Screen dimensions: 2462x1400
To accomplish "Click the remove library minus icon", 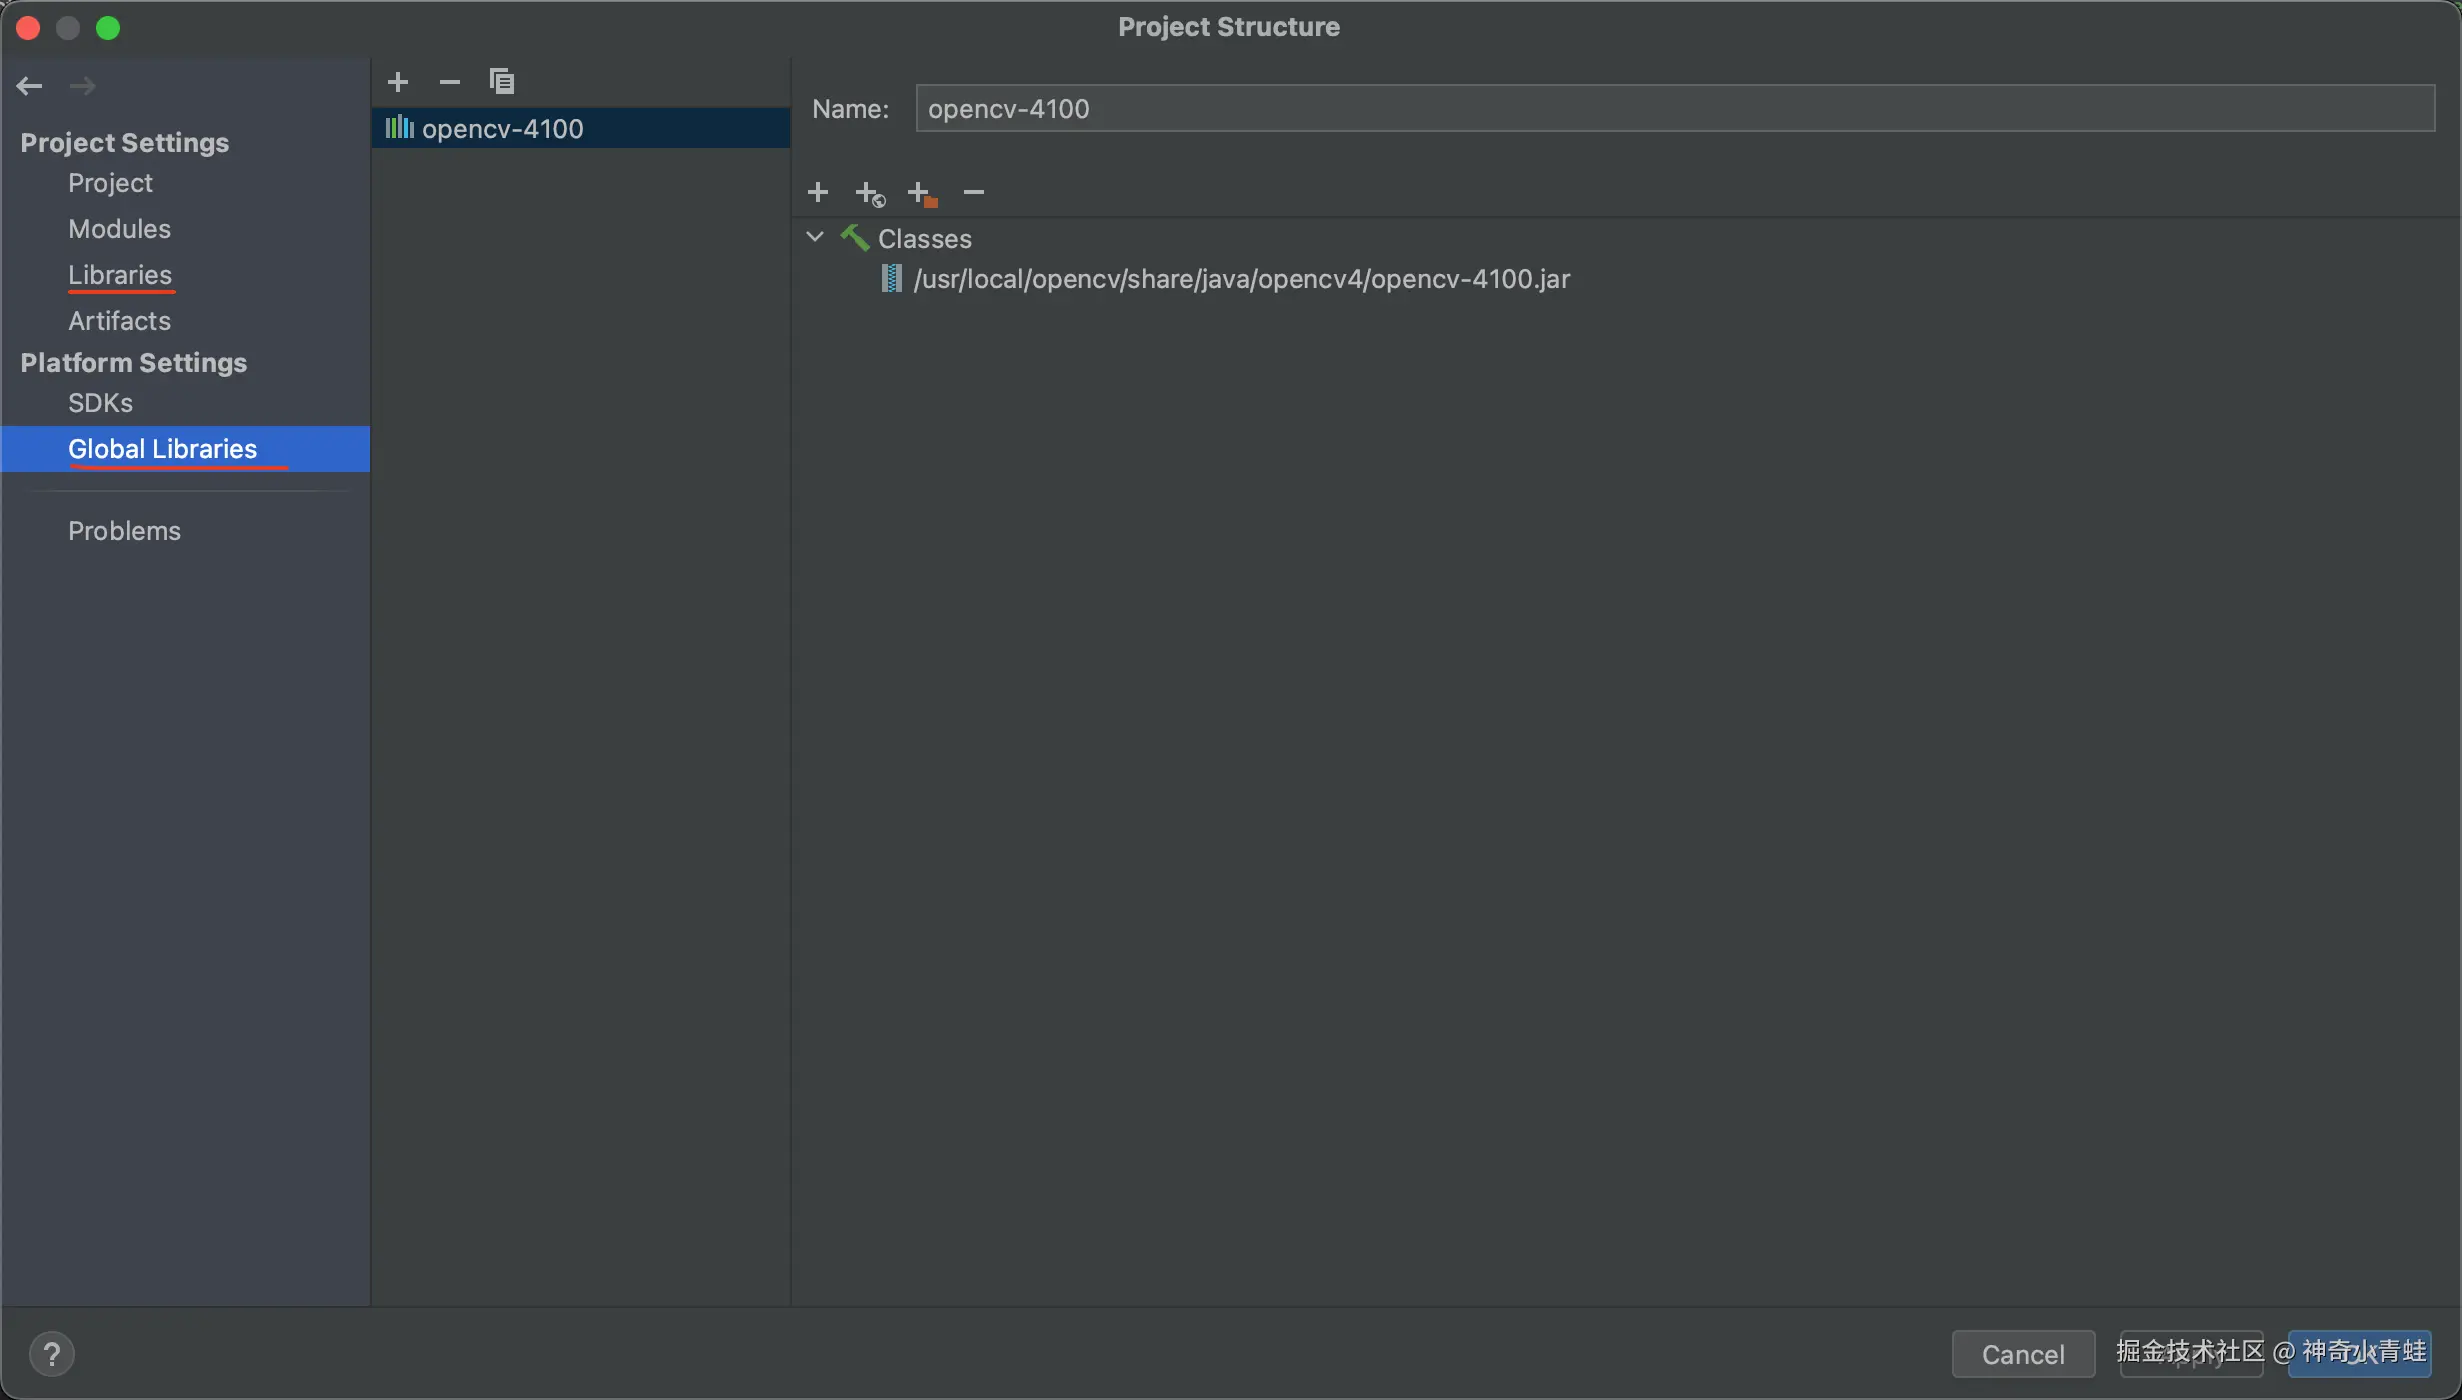I will pos(450,81).
